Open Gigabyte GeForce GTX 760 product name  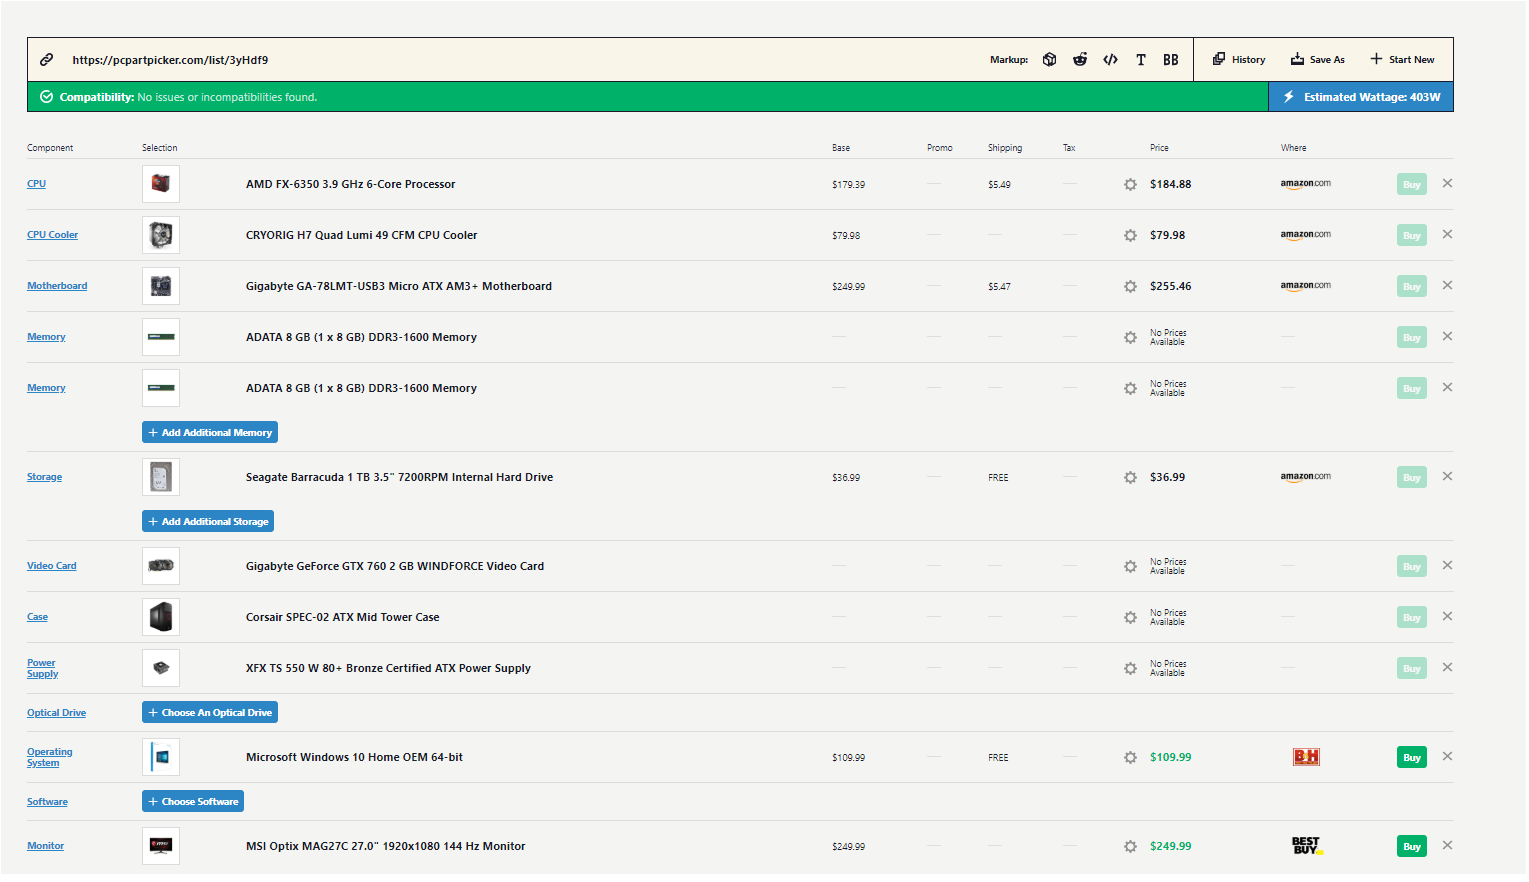395,567
